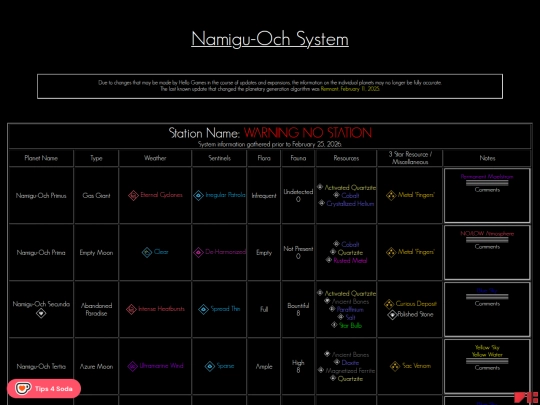Click the 3 Star Resource / Miscellaneous header

click(x=410, y=158)
